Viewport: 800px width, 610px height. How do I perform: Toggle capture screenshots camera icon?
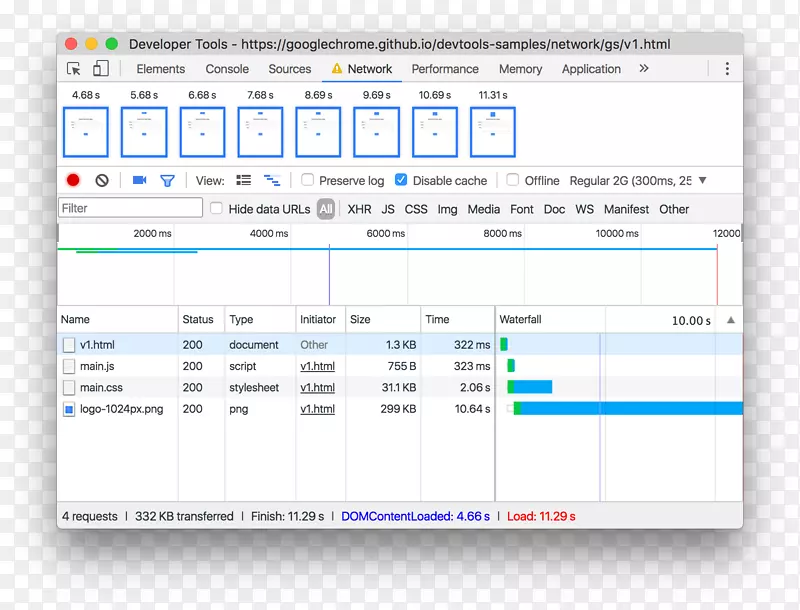coord(139,180)
